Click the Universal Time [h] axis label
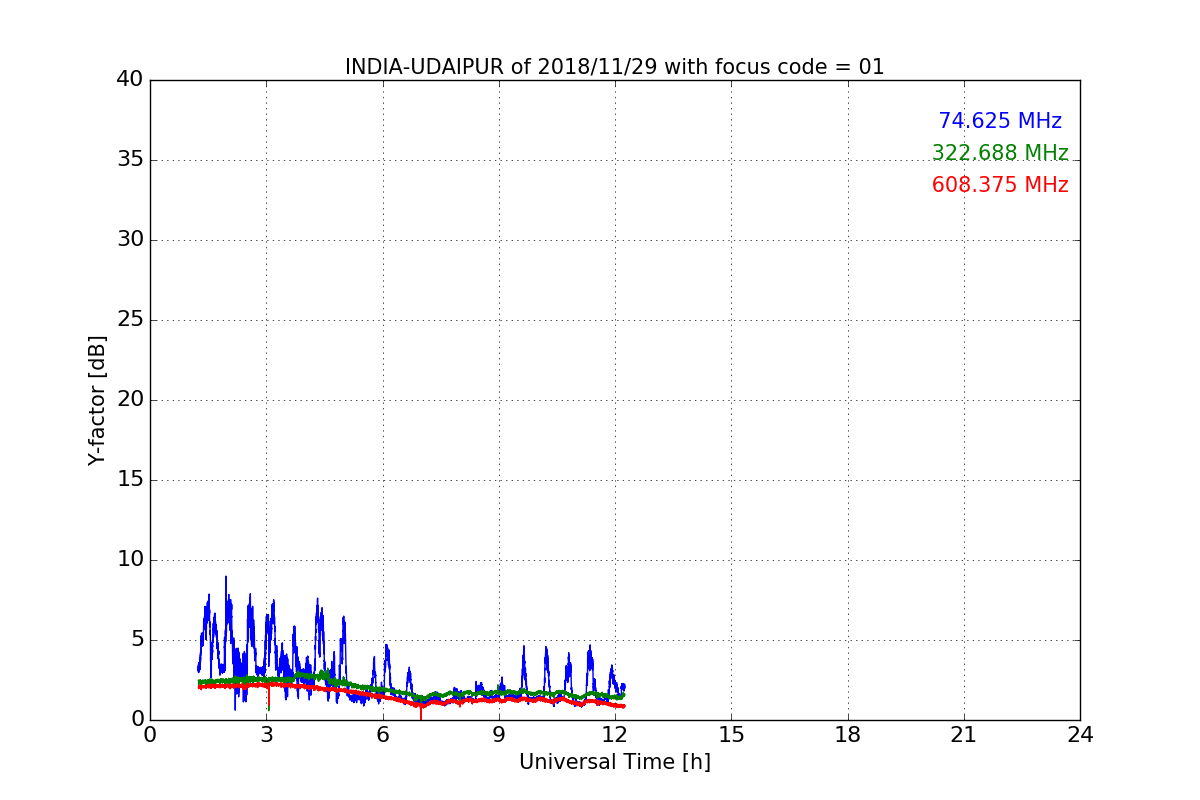1200x800 pixels. point(615,762)
